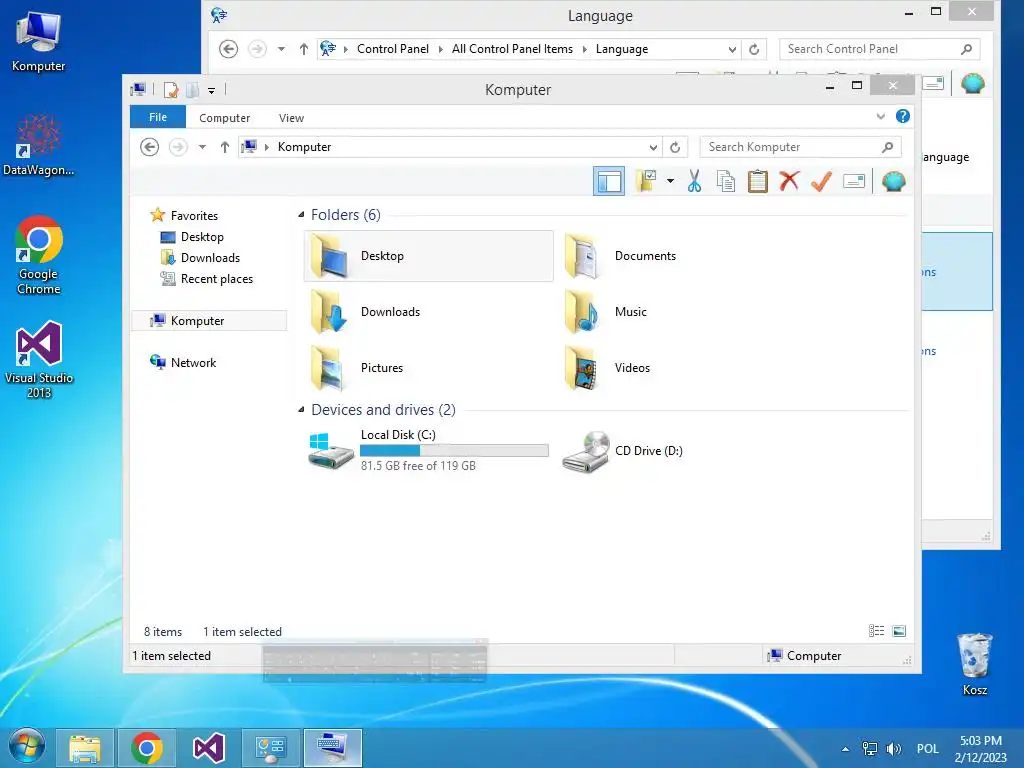The image size is (1024, 768).
Task: Select Favorites in the navigation pane
Action: coord(194,216)
